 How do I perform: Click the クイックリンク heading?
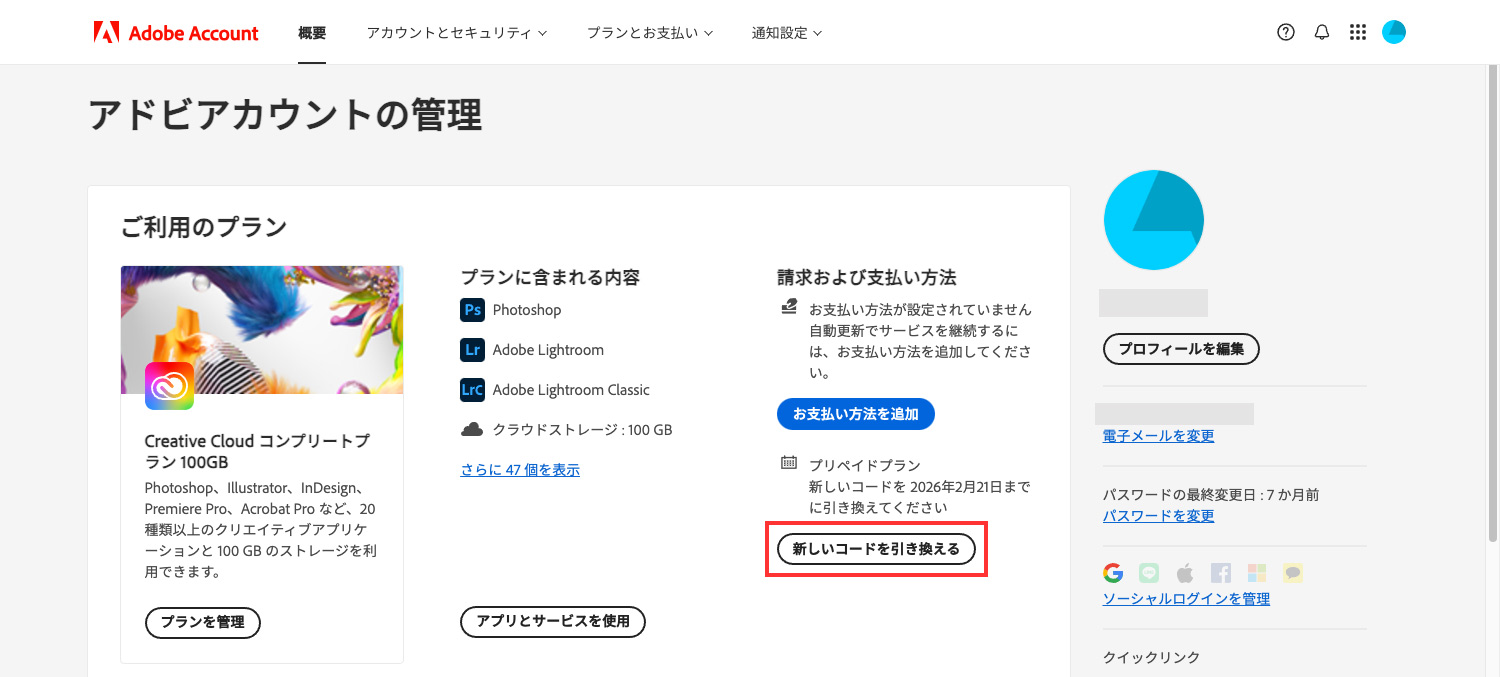pos(1151,658)
